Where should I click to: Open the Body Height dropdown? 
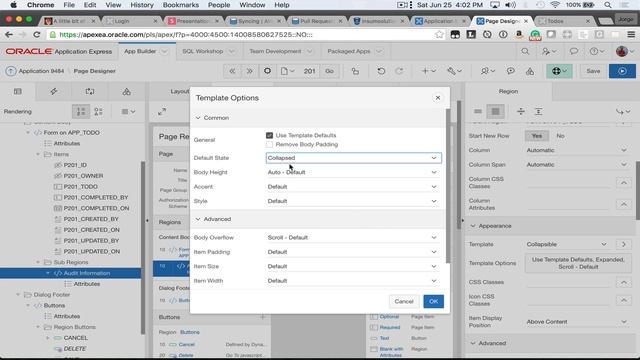click(353, 172)
